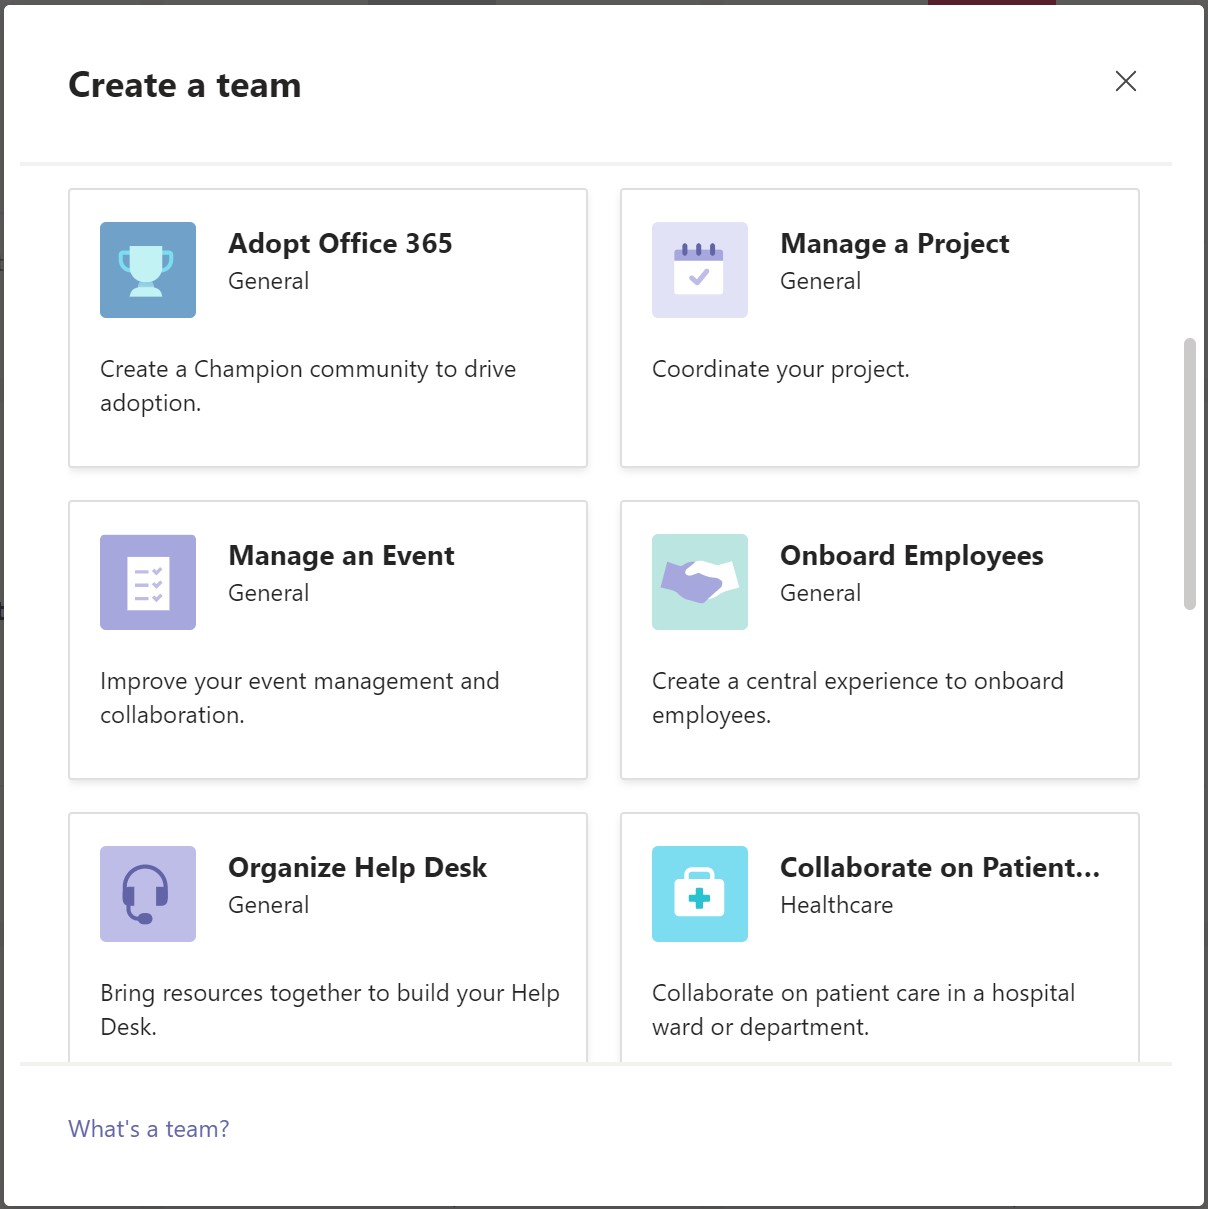Click the Onboard Employees handshake icon
1208x1209 pixels.
tap(699, 582)
